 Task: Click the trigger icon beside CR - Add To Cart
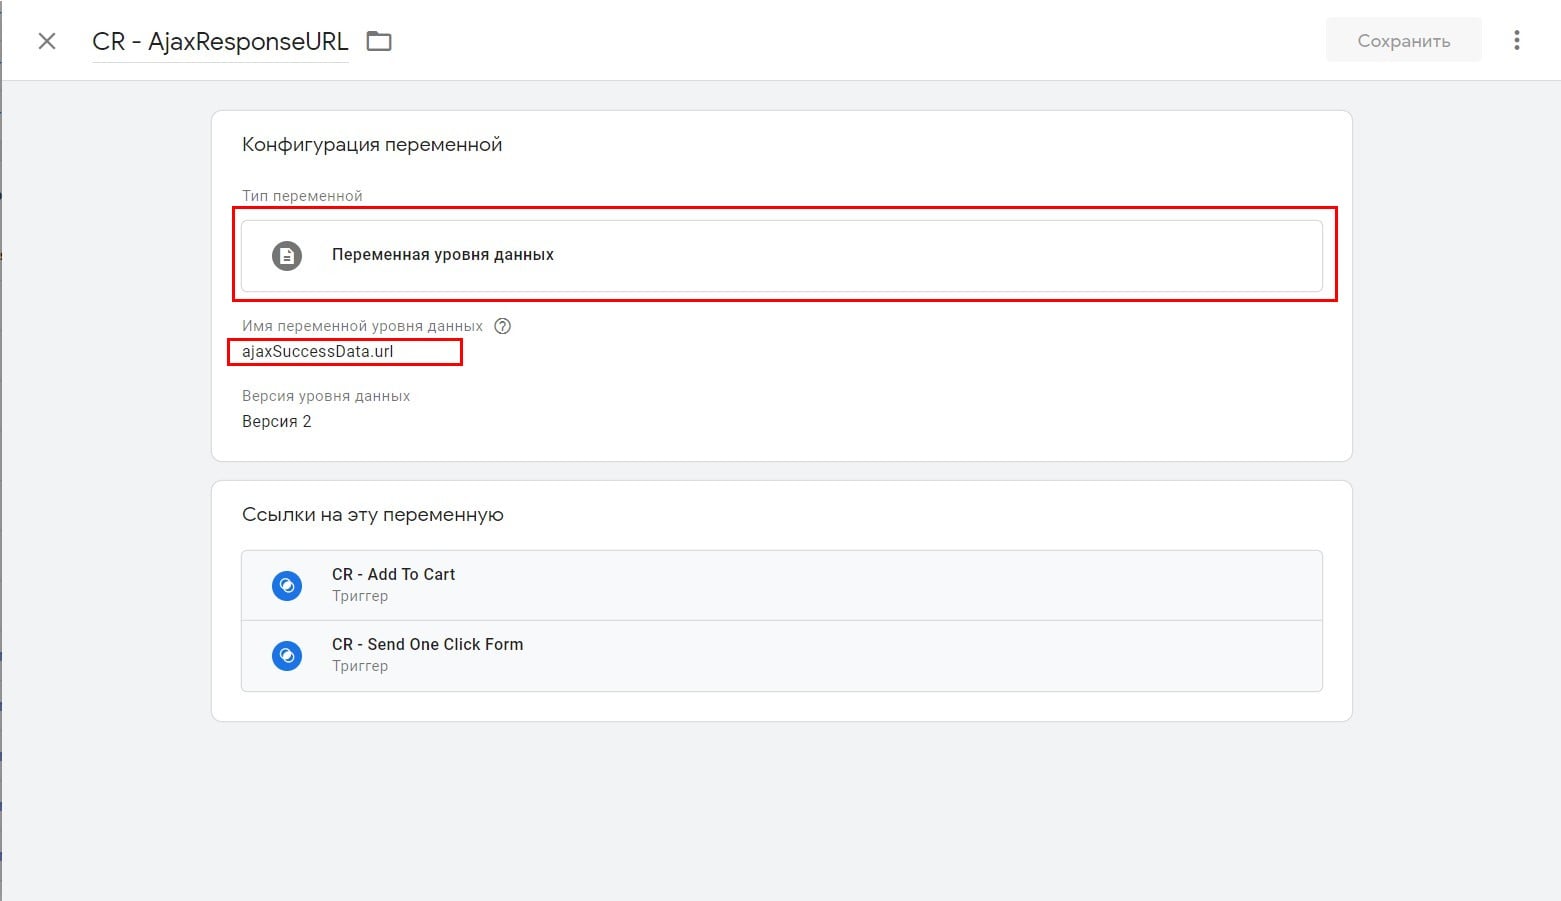tap(287, 585)
